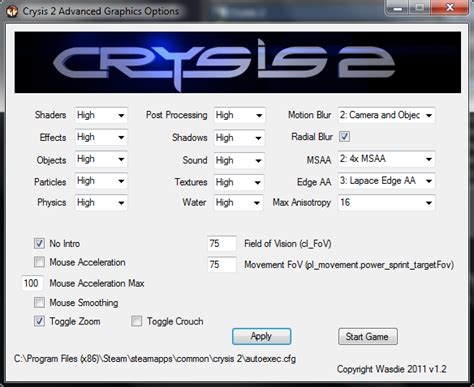Expand the Post Processing dropdown
This screenshot has width=474, height=387.
point(239,115)
